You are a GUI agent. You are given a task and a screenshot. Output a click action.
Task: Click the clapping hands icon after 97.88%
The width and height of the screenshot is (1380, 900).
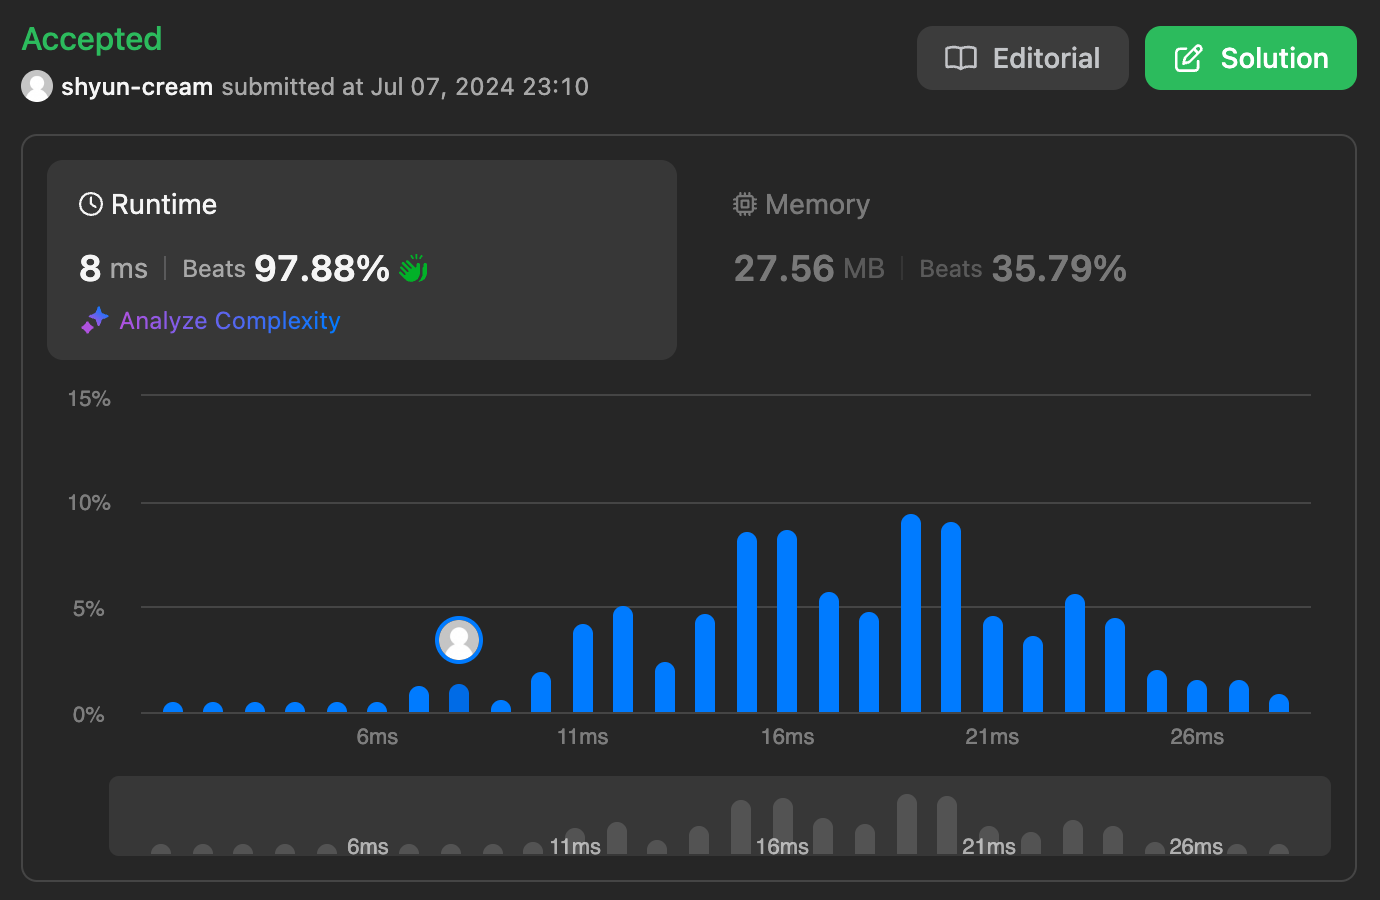tap(413, 268)
